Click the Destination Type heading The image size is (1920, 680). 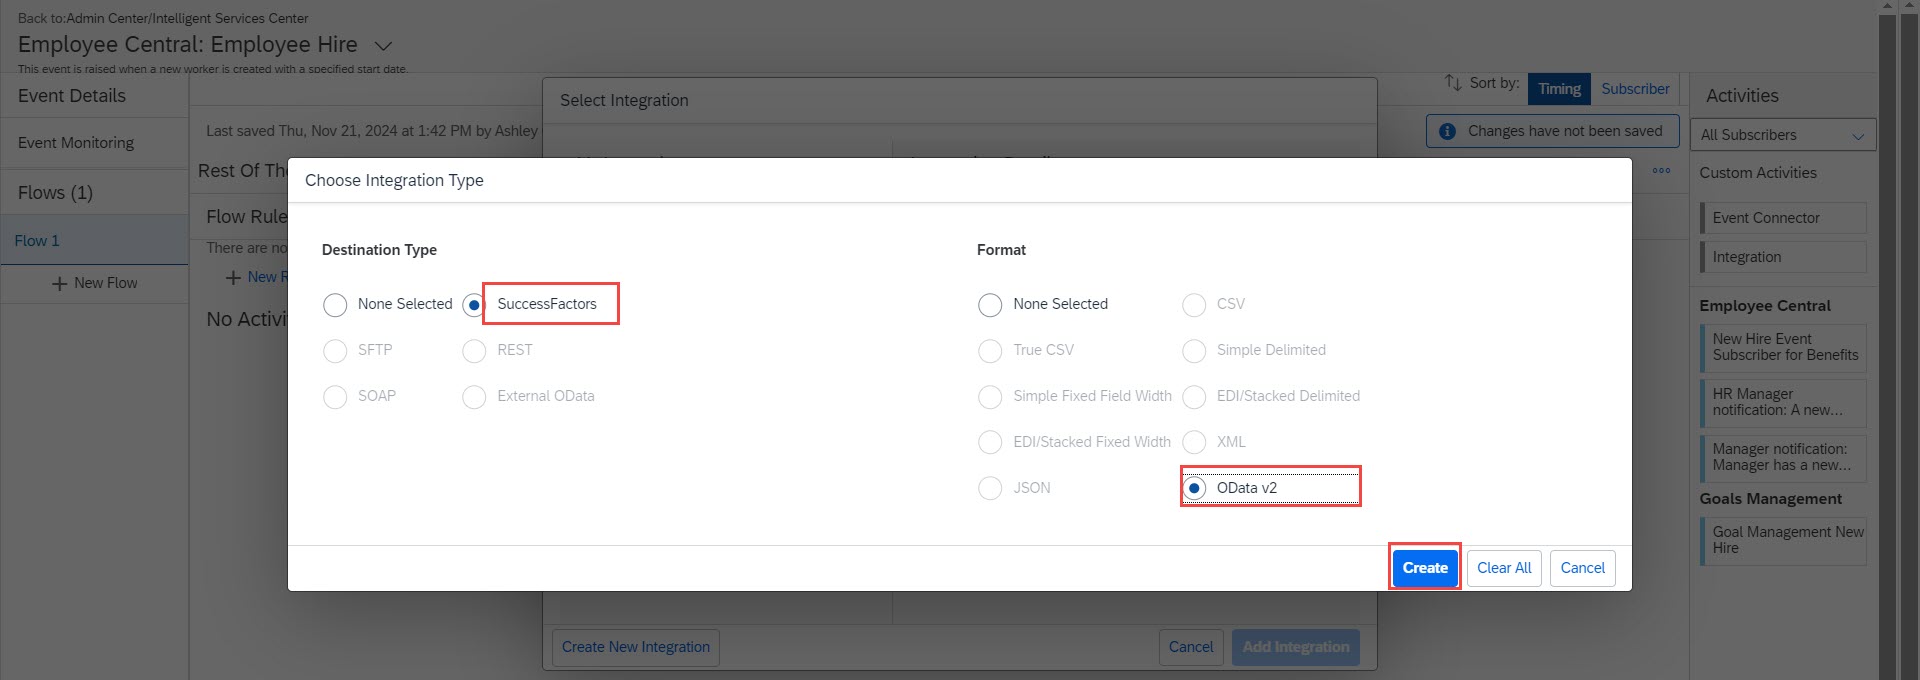tap(379, 250)
